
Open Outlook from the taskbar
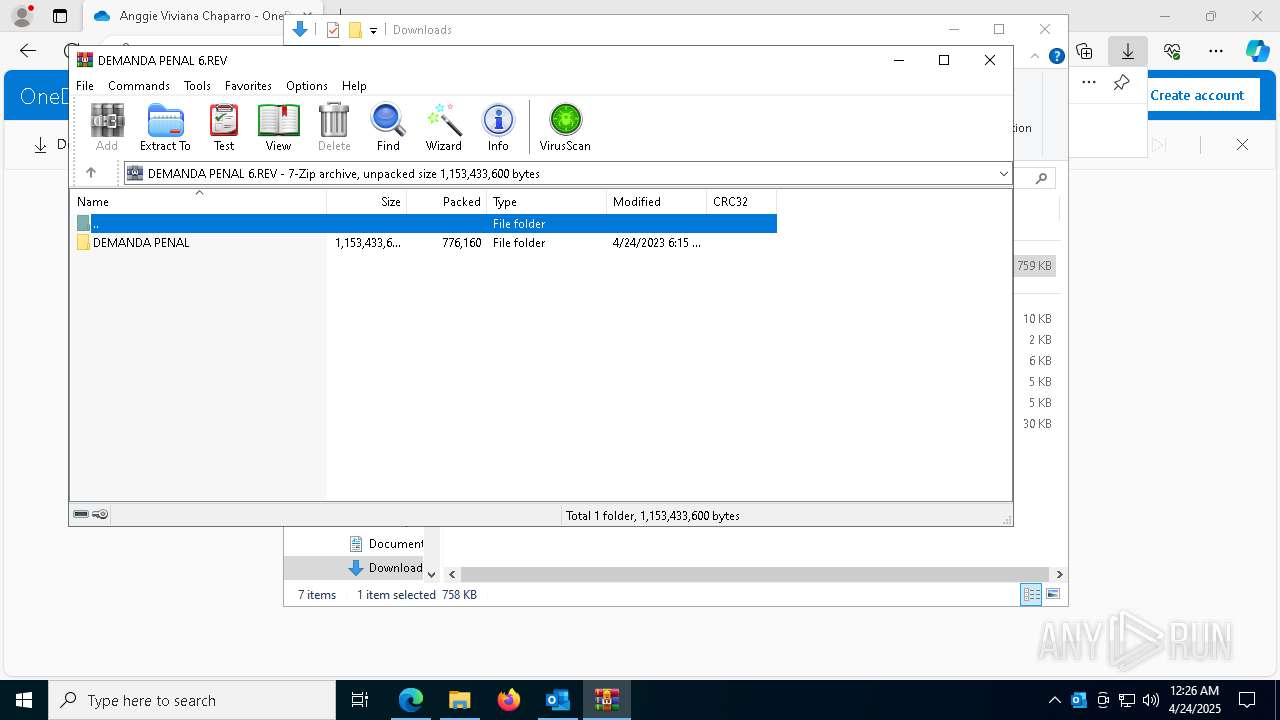557,700
